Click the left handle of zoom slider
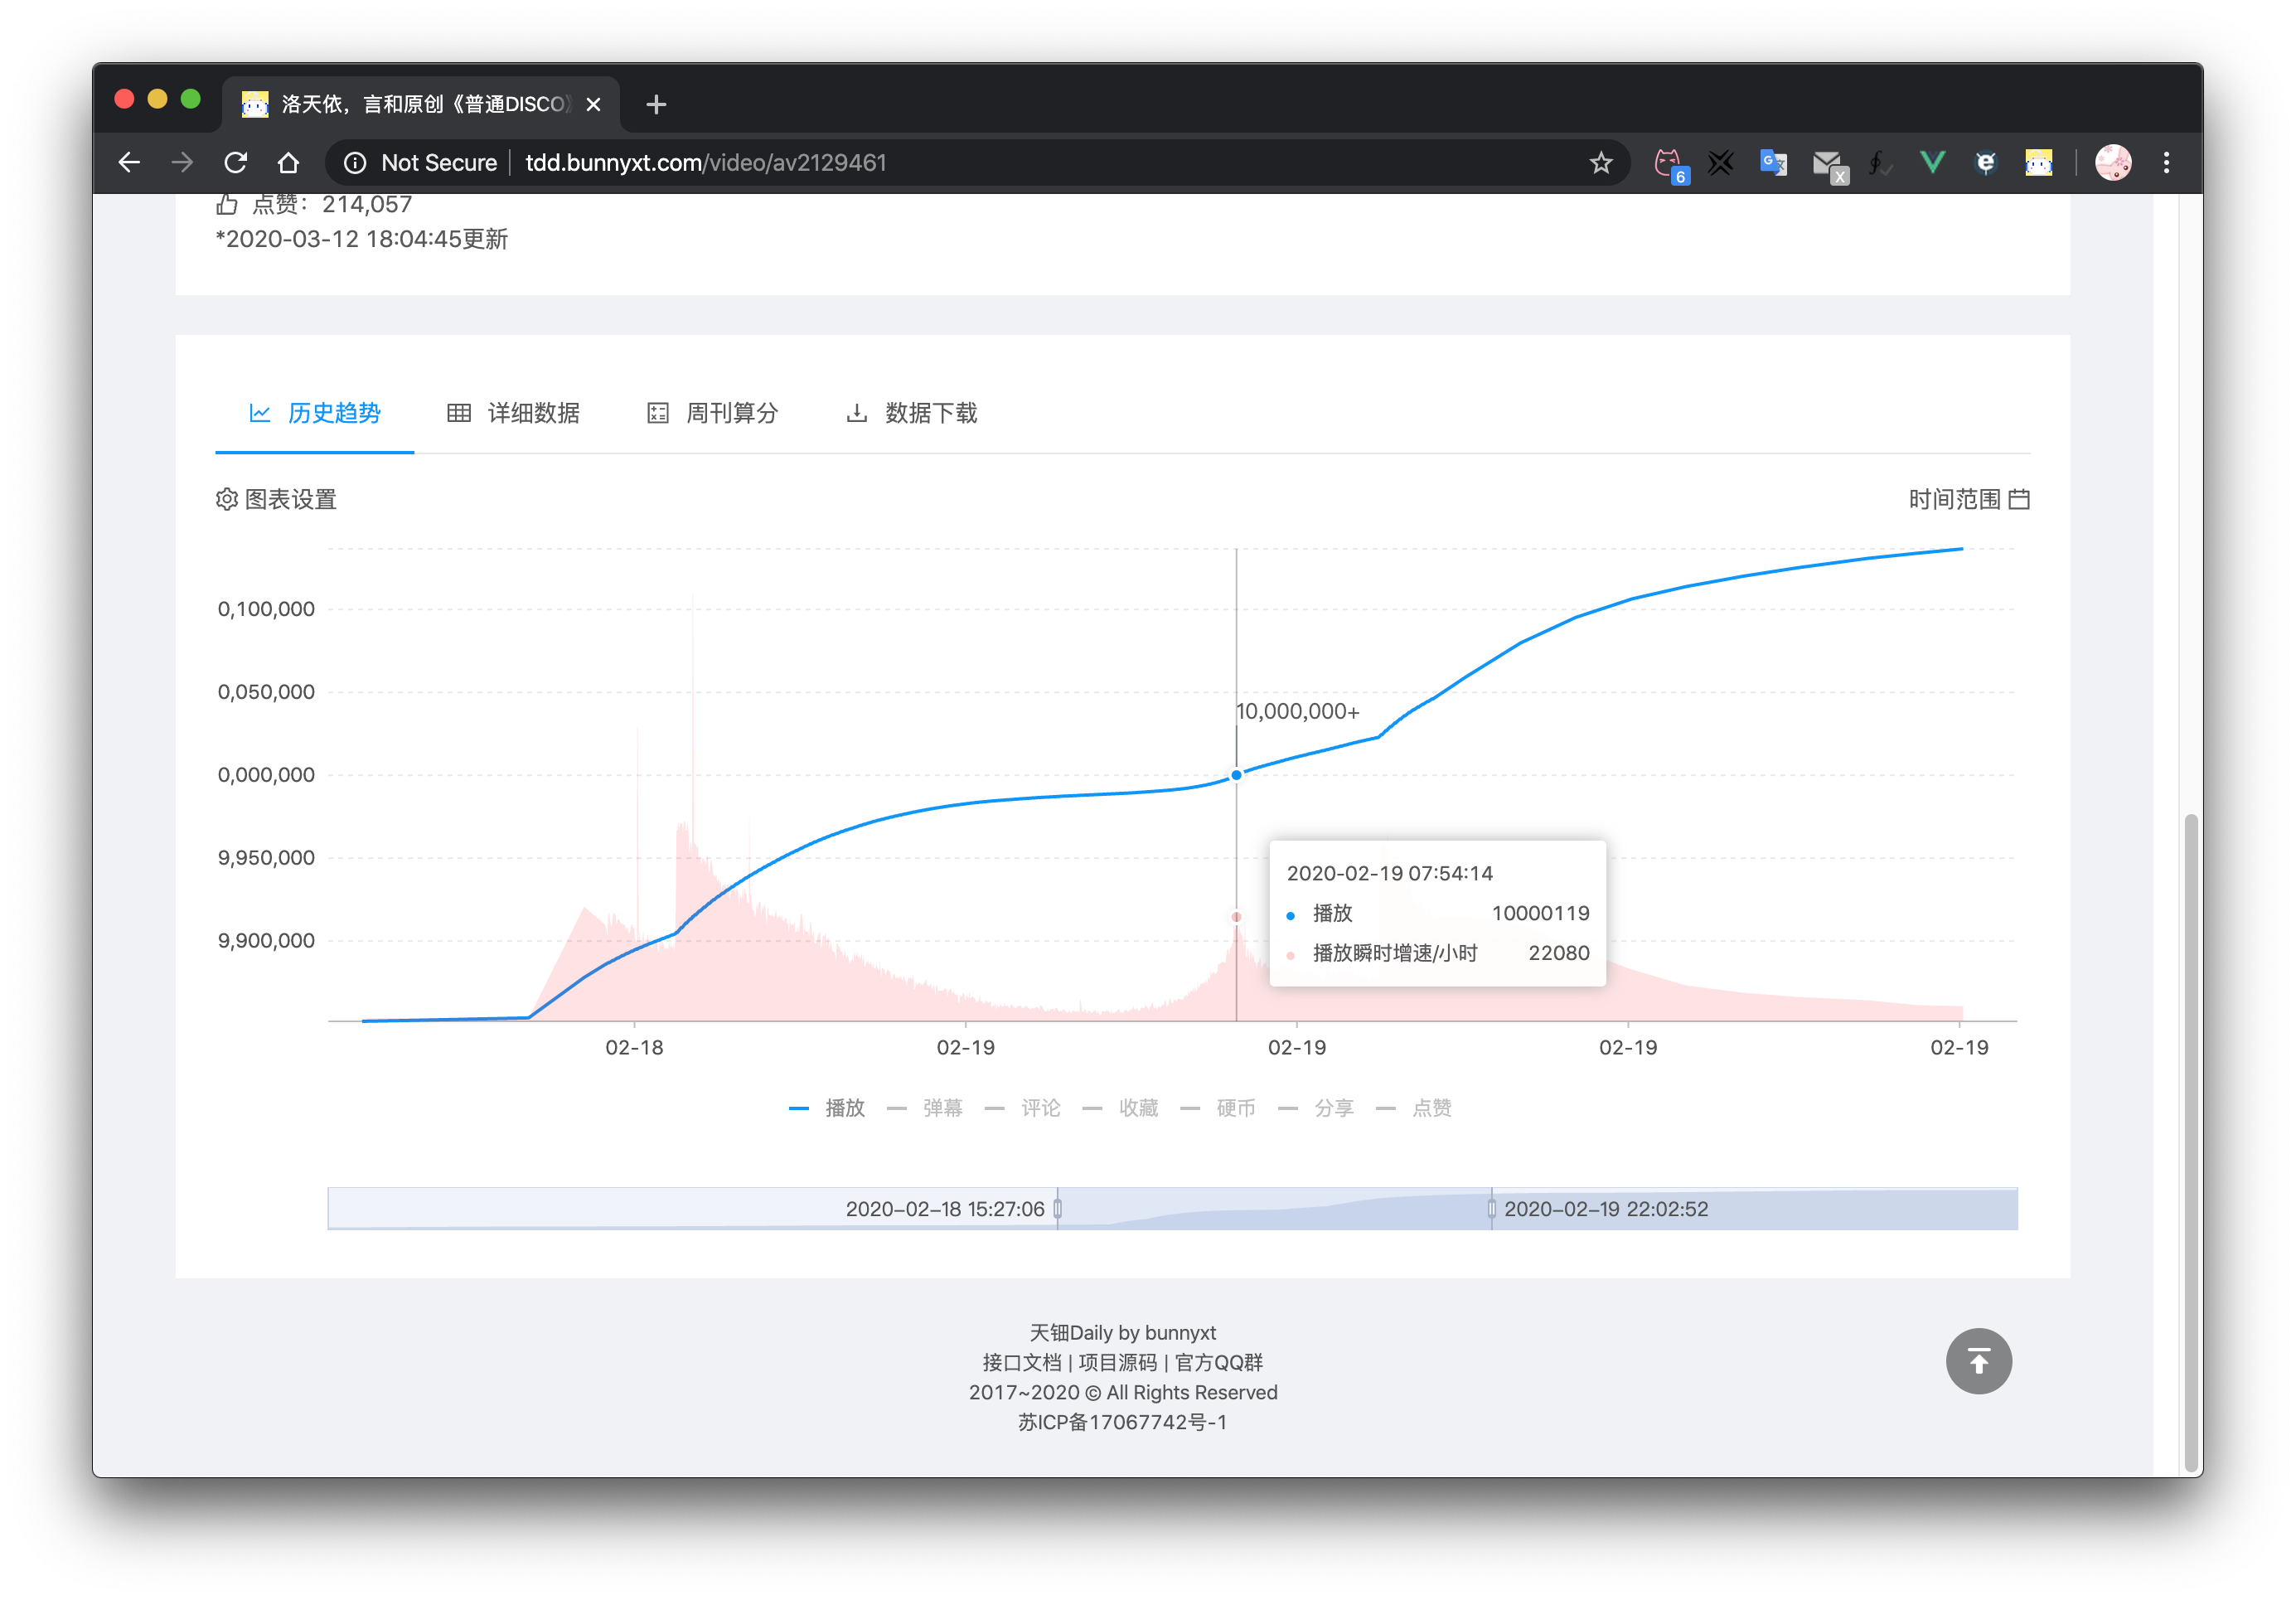The height and width of the screenshot is (1600, 2296). tap(1057, 1209)
